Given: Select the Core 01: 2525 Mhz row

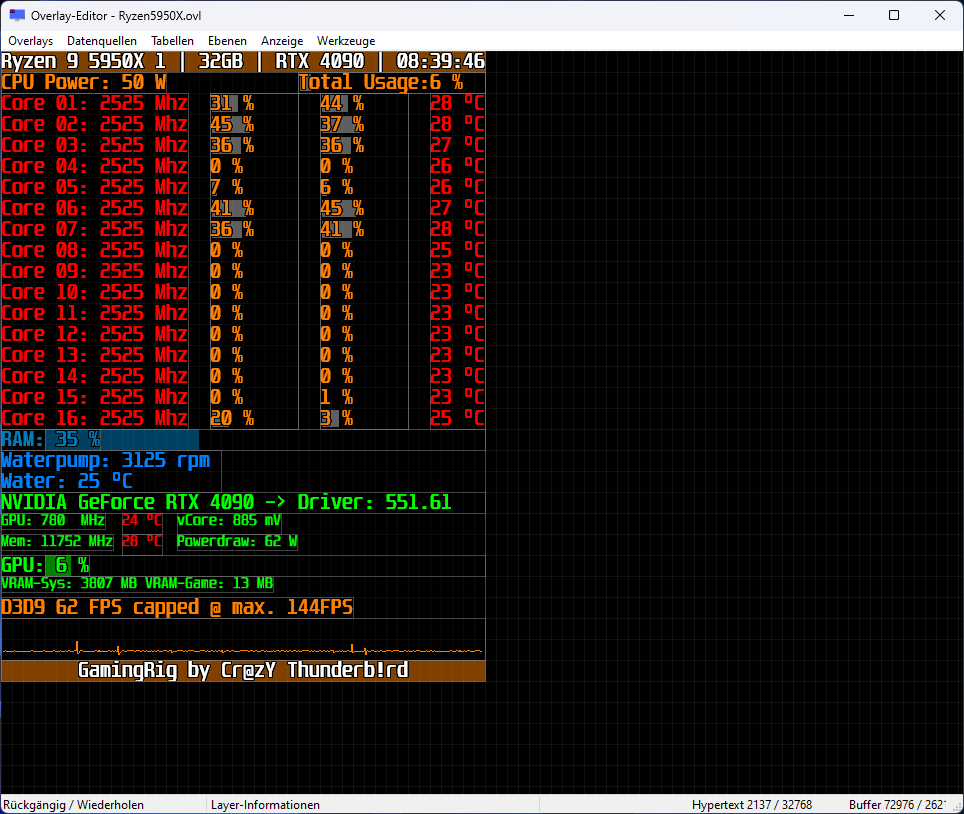Looking at the screenshot, I should [95, 103].
